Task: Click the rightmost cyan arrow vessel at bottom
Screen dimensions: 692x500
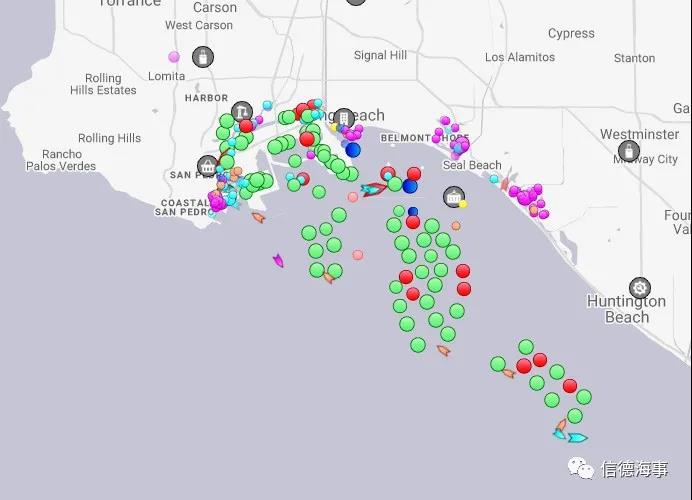Action: [577, 437]
